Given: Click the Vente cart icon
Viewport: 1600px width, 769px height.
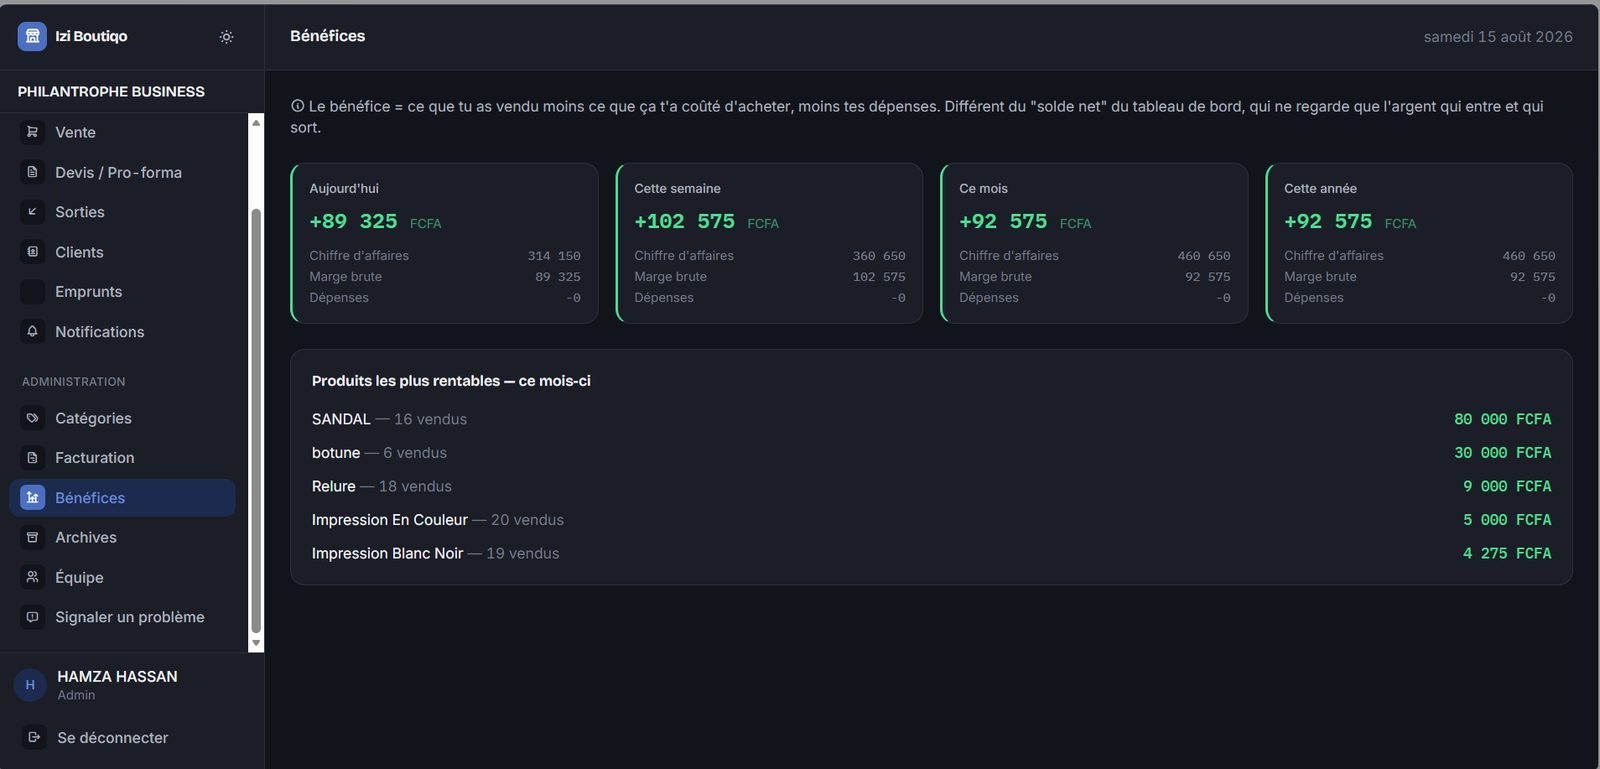Looking at the screenshot, I should (x=33, y=132).
